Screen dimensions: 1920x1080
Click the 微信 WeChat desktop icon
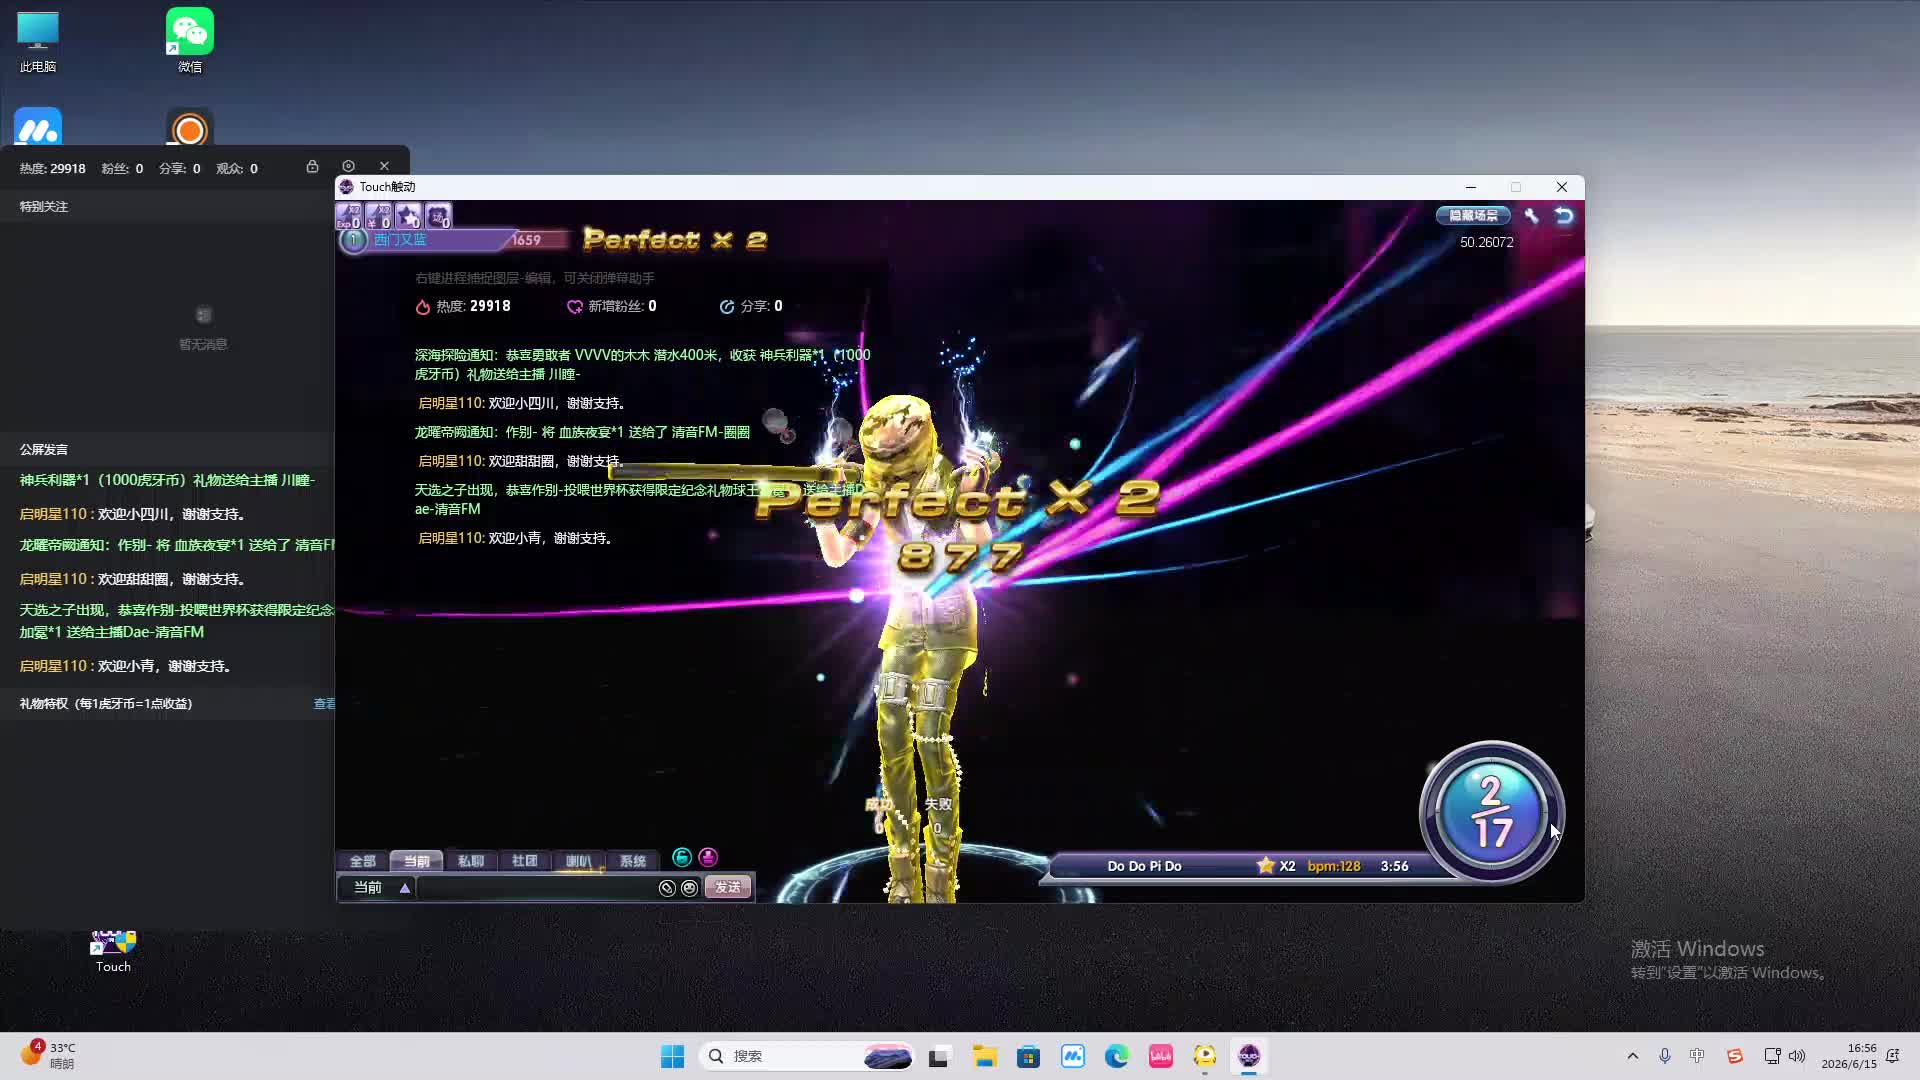coord(189,41)
